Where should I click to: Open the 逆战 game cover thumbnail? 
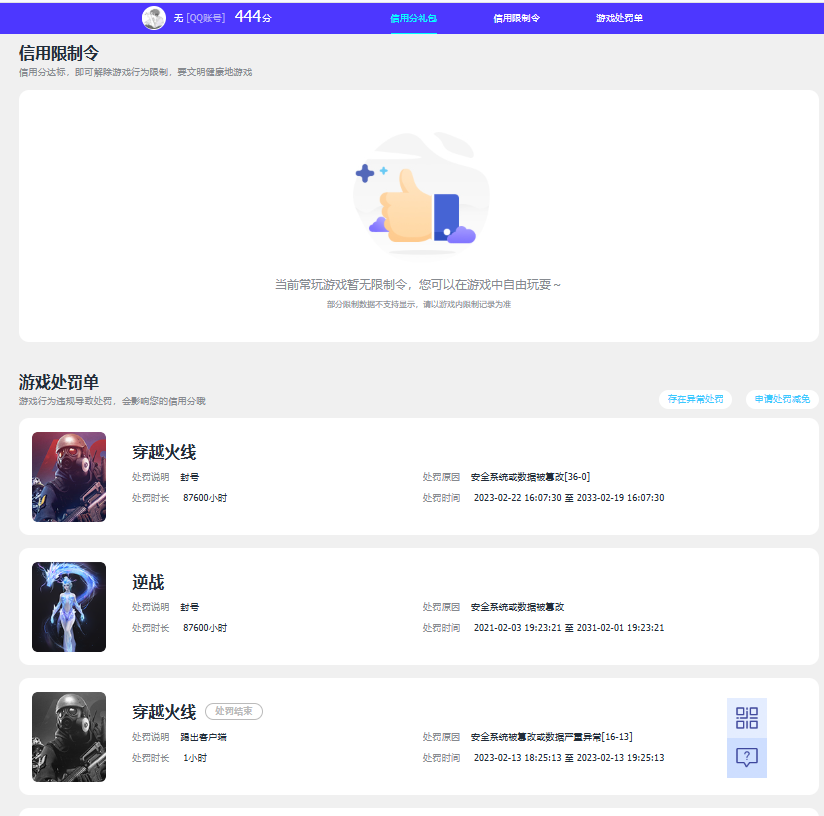[x=69, y=607]
